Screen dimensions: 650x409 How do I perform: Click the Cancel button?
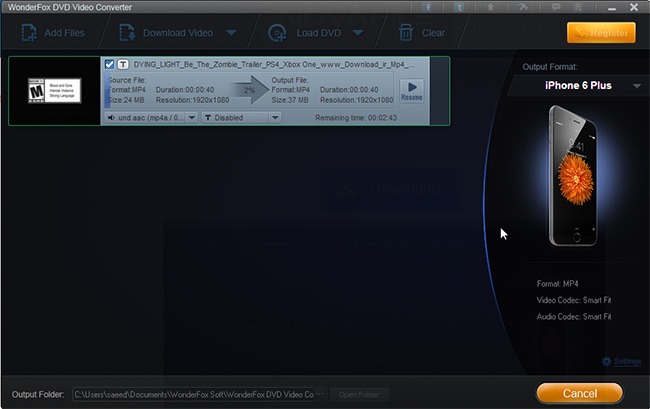579,391
